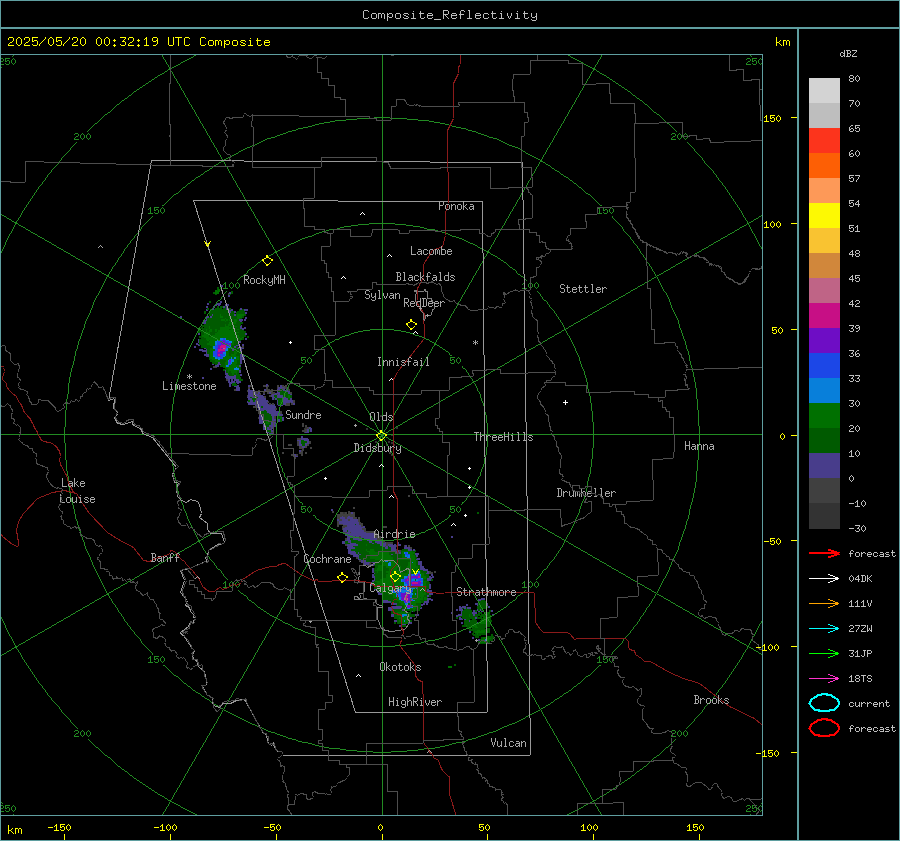
Task: Click the storm echo west of Sundre
Action: pyautogui.click(x=267, y=408)
